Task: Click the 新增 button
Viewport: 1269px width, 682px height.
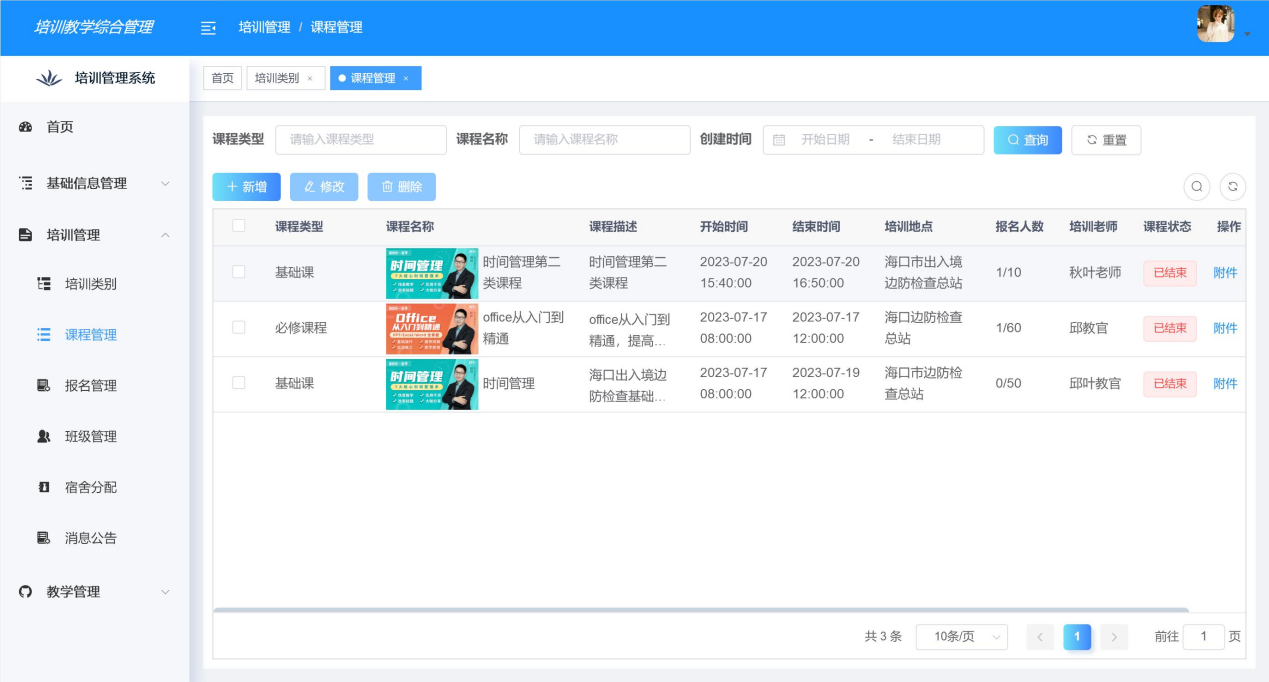Action: [x=246, y=187]
